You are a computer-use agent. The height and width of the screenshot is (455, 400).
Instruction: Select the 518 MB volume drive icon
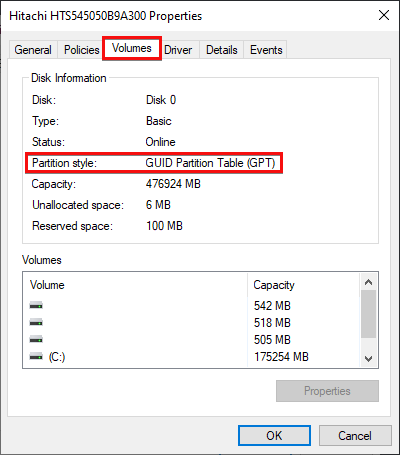point(36,322)
